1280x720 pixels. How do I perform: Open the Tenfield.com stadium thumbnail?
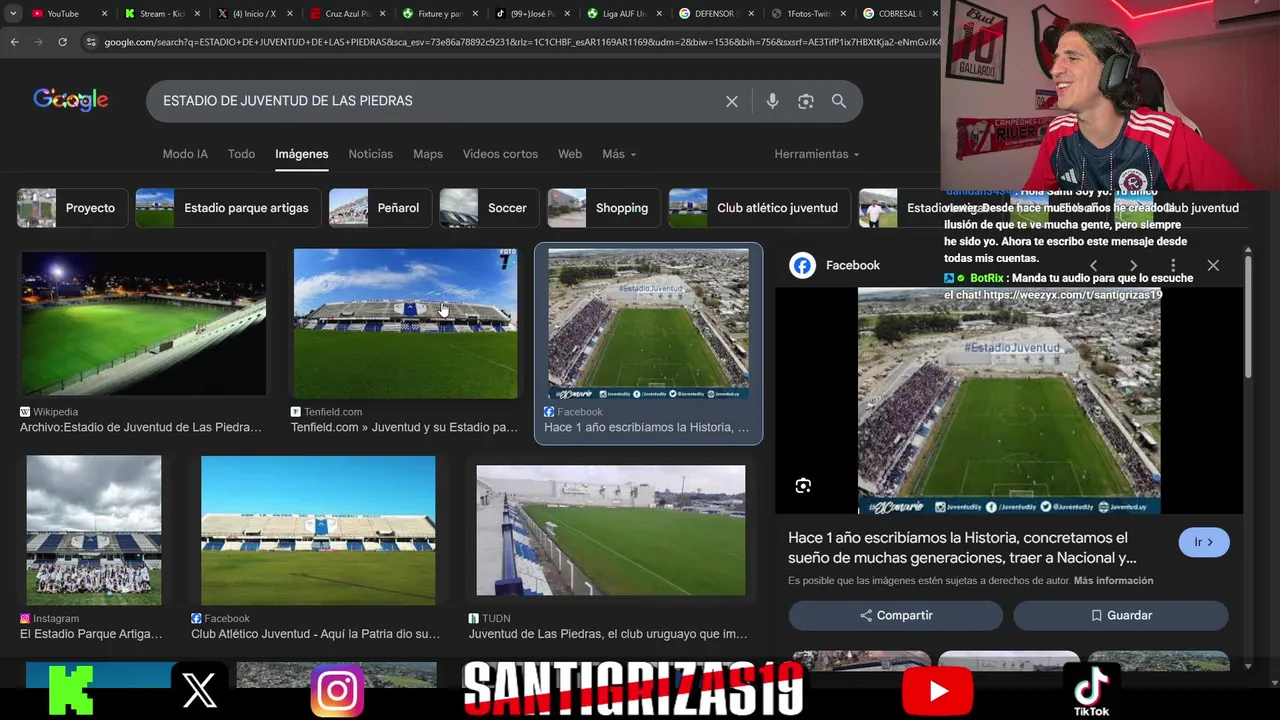pyautogui.click(x=405, y=323)
